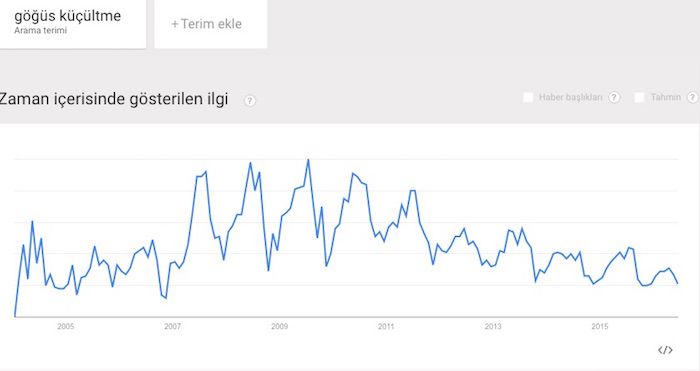Click the trend line's starting point at far left
Screen dimensions: 700x371
tap(15, 316)
